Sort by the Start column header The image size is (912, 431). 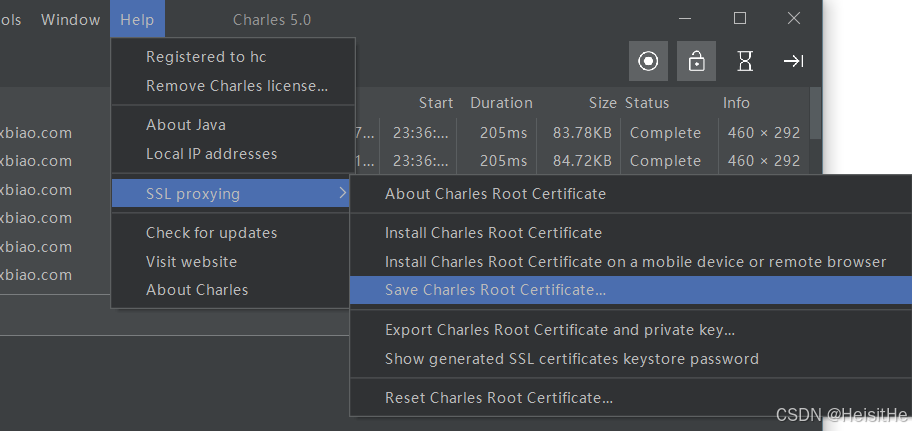point(436,103)
